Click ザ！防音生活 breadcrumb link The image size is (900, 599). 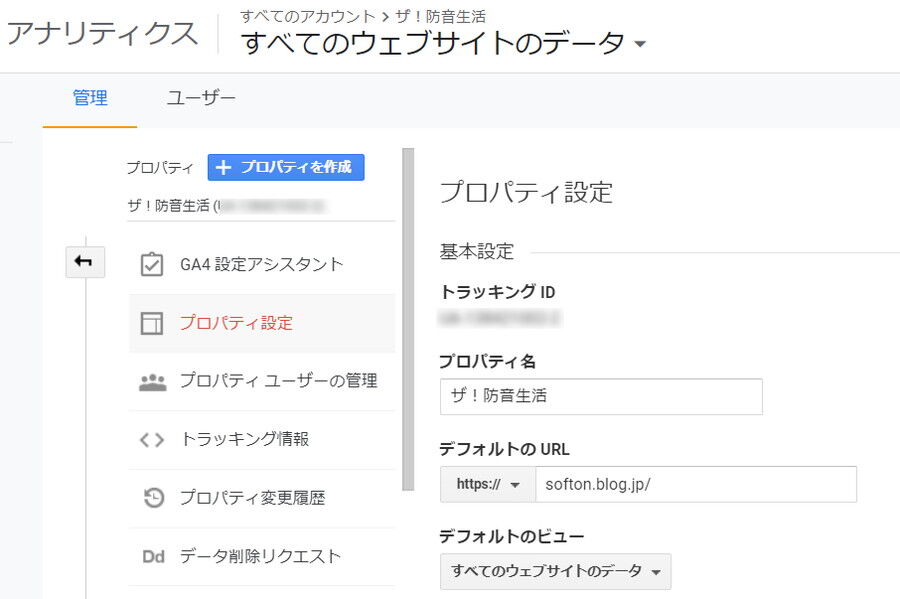coord(441,16)
